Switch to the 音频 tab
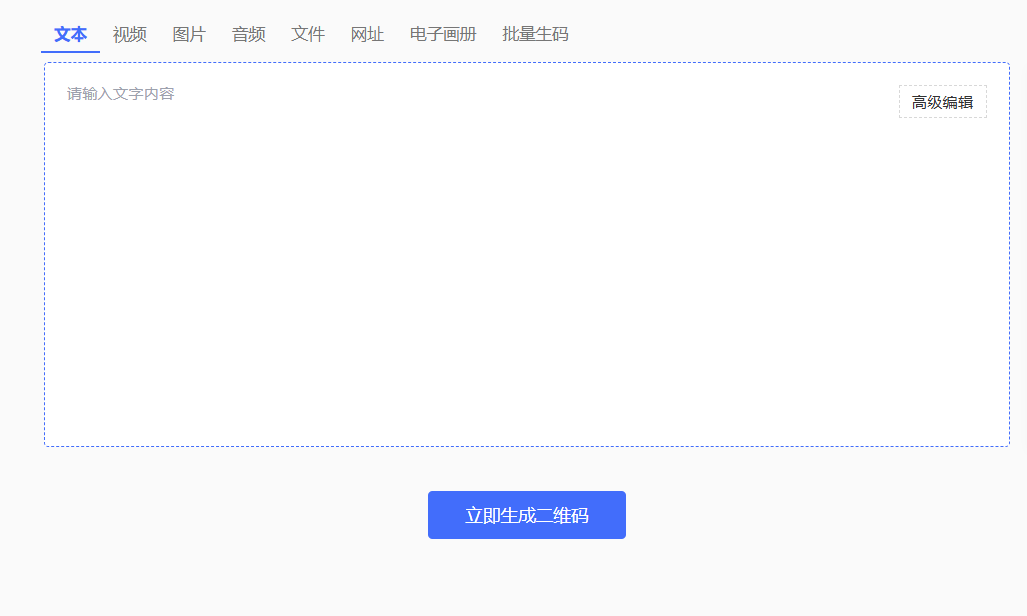Viewport: 1027px width, 616px height. point(249,34)
